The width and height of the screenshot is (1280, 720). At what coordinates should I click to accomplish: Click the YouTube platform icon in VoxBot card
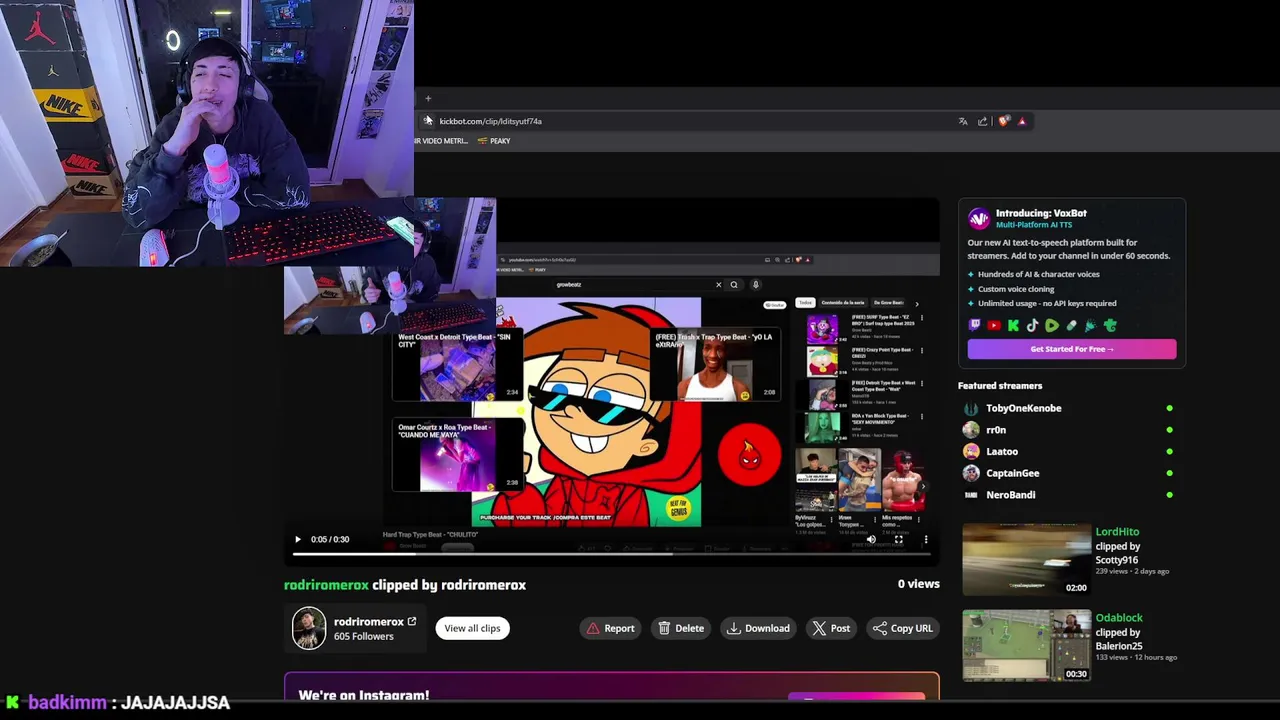[994, 325]
